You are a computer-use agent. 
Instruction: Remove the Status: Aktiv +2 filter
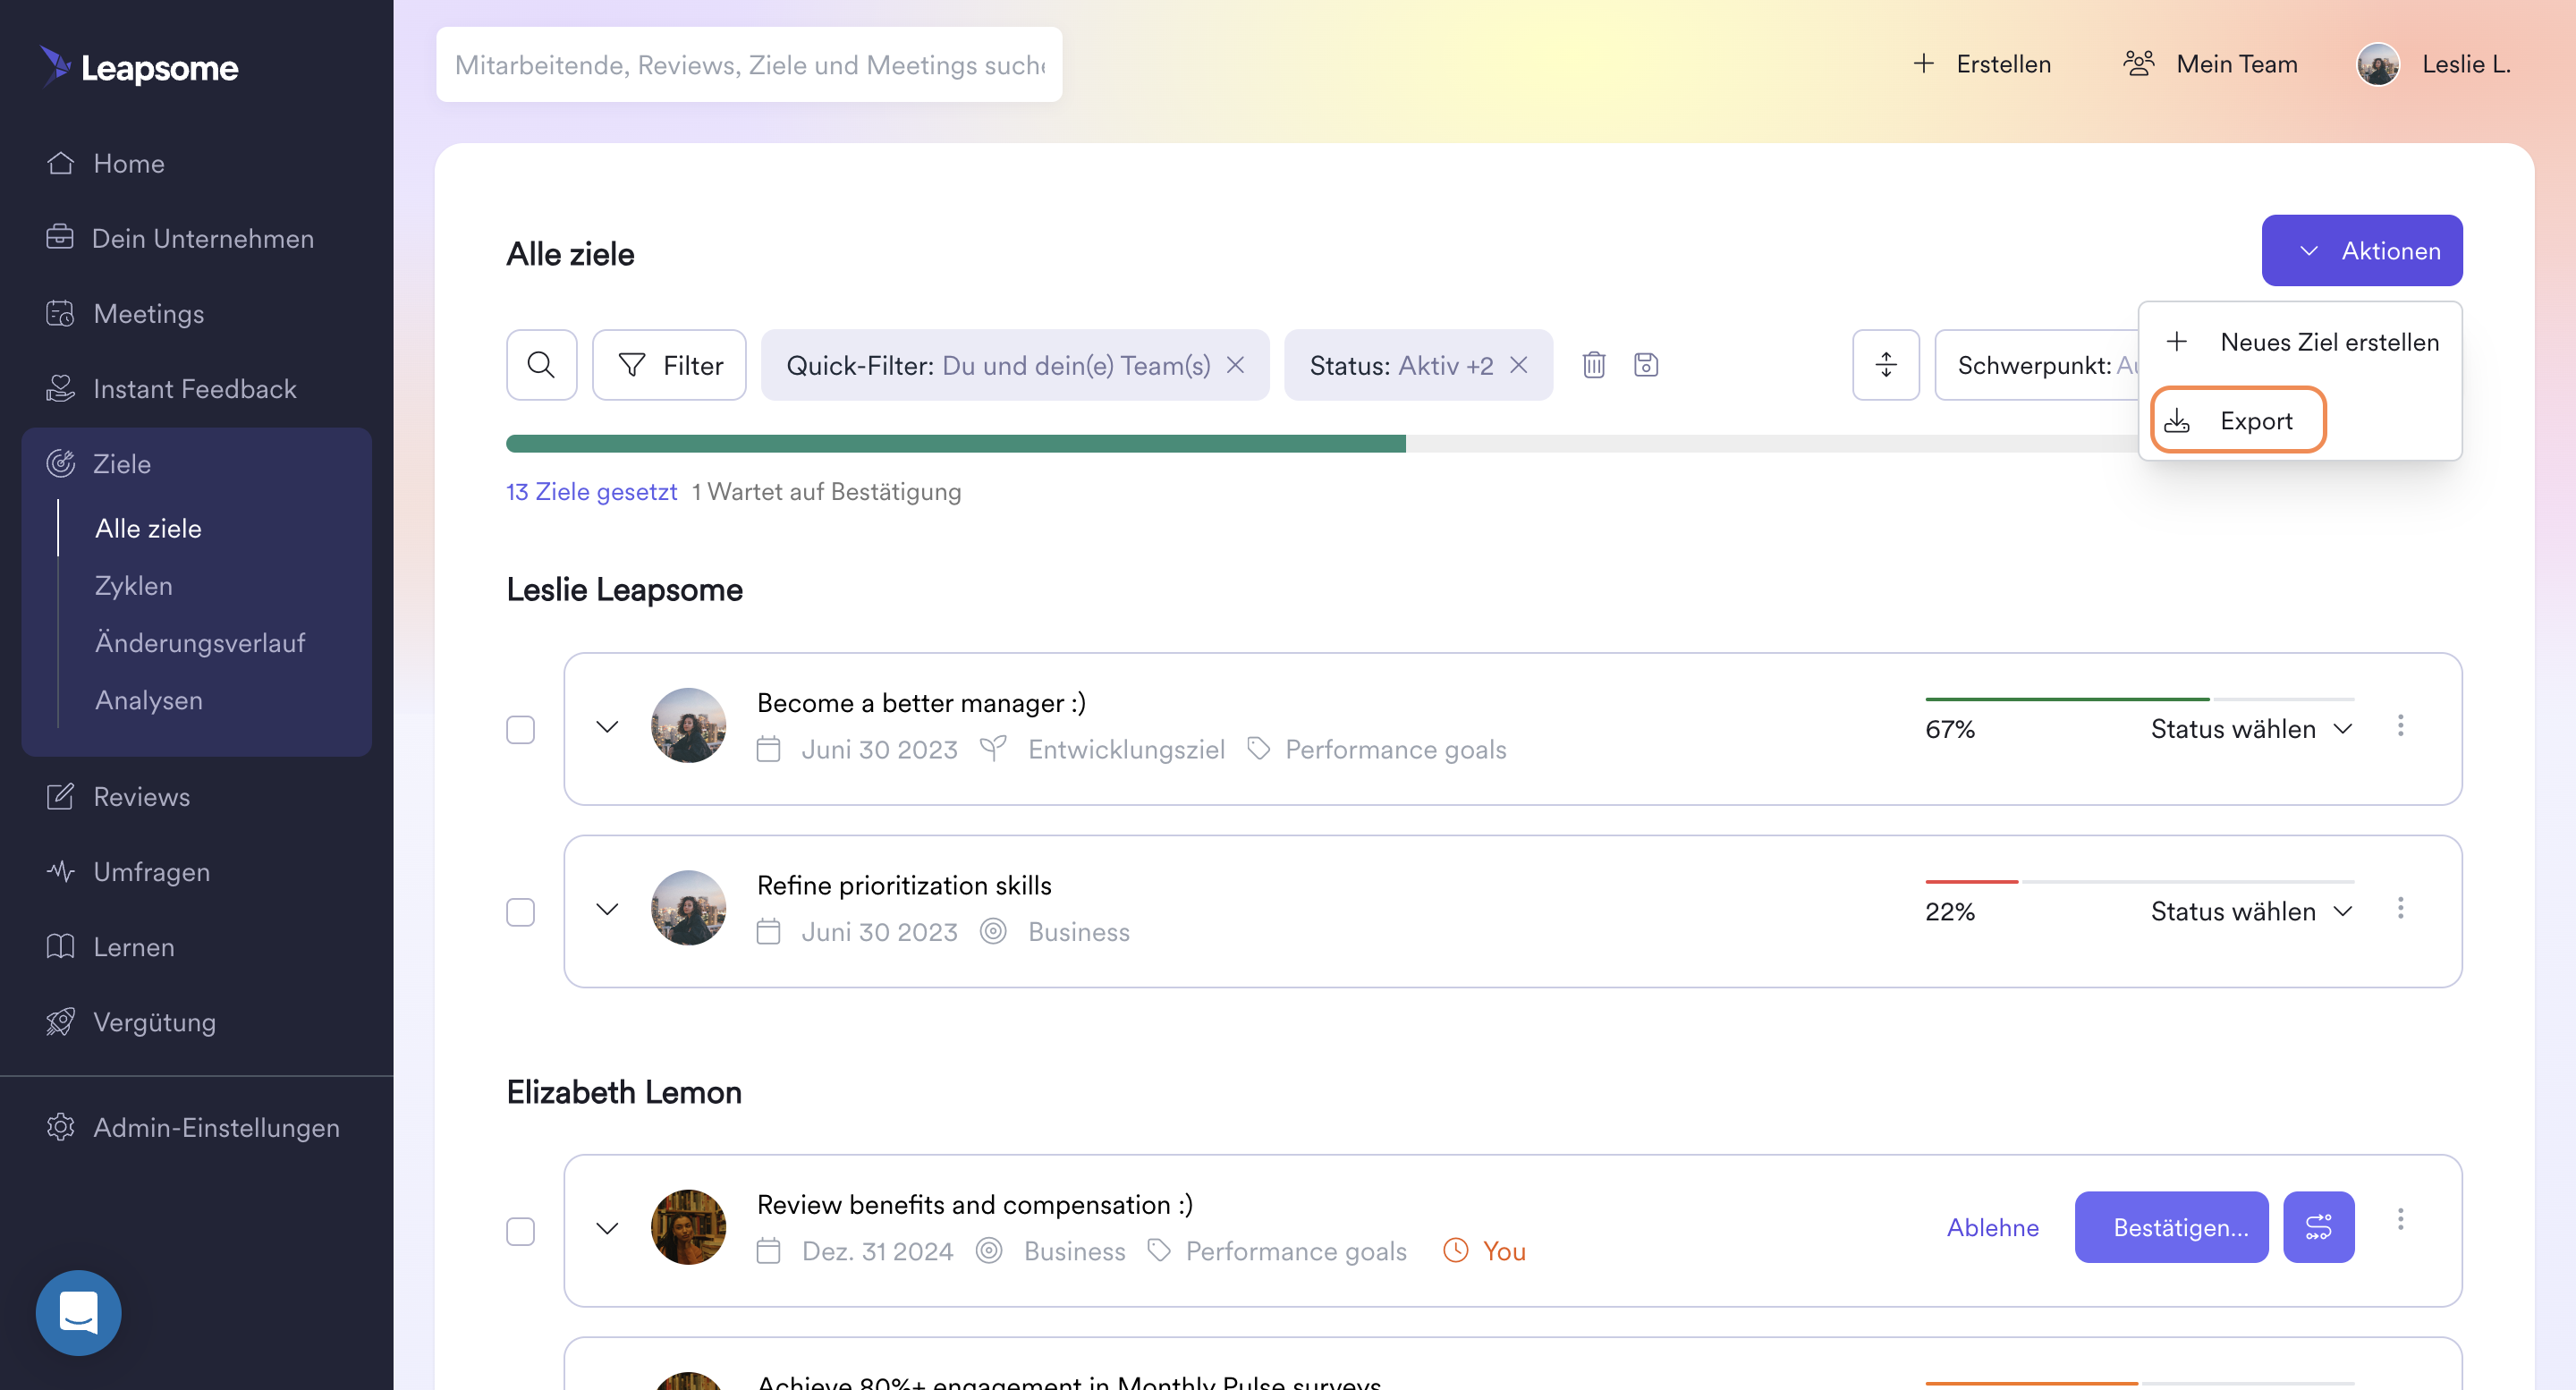pos(1519,365)
